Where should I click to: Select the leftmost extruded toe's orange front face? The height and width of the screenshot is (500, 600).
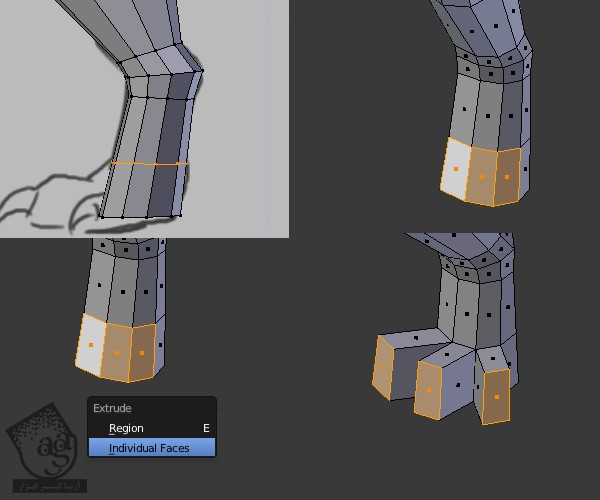point(383,366)
